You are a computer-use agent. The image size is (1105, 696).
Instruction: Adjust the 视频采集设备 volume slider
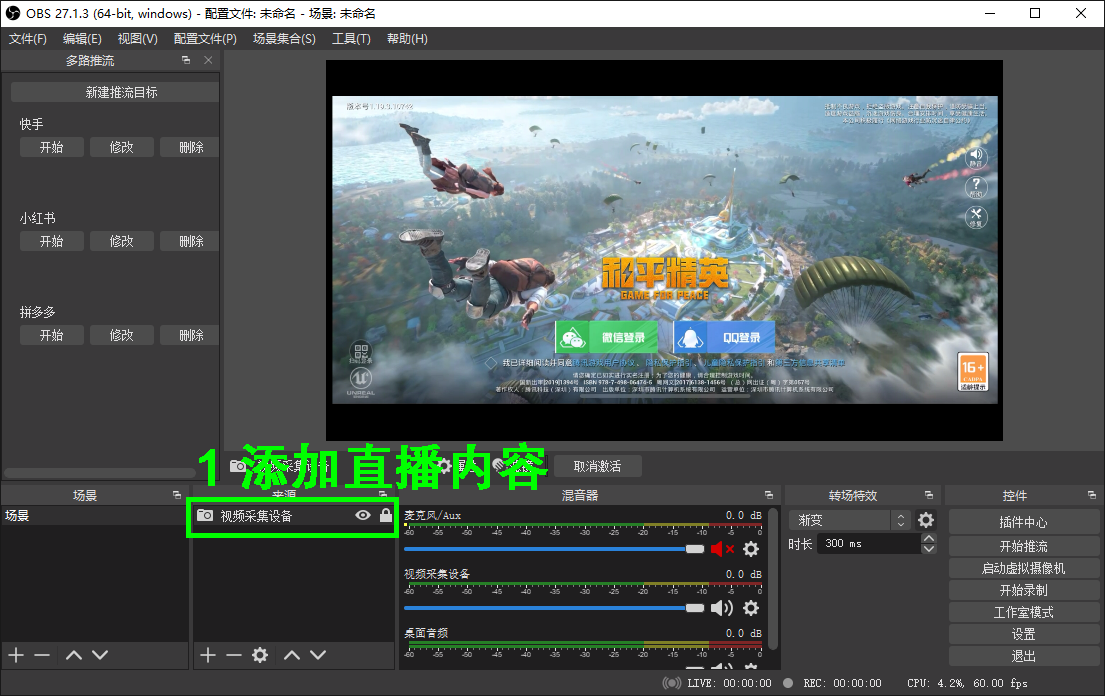(554, 608)
